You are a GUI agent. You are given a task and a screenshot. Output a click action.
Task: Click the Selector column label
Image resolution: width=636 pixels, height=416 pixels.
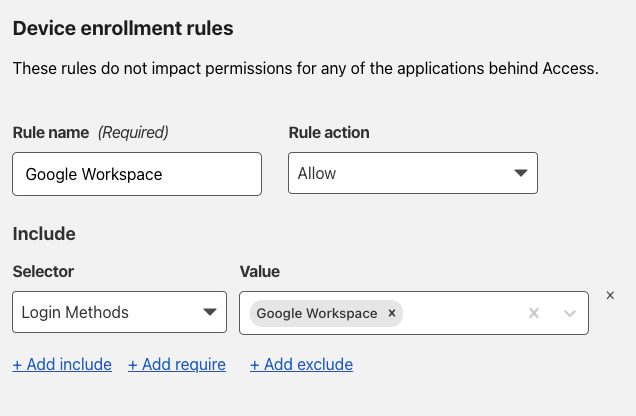point(43,271)
